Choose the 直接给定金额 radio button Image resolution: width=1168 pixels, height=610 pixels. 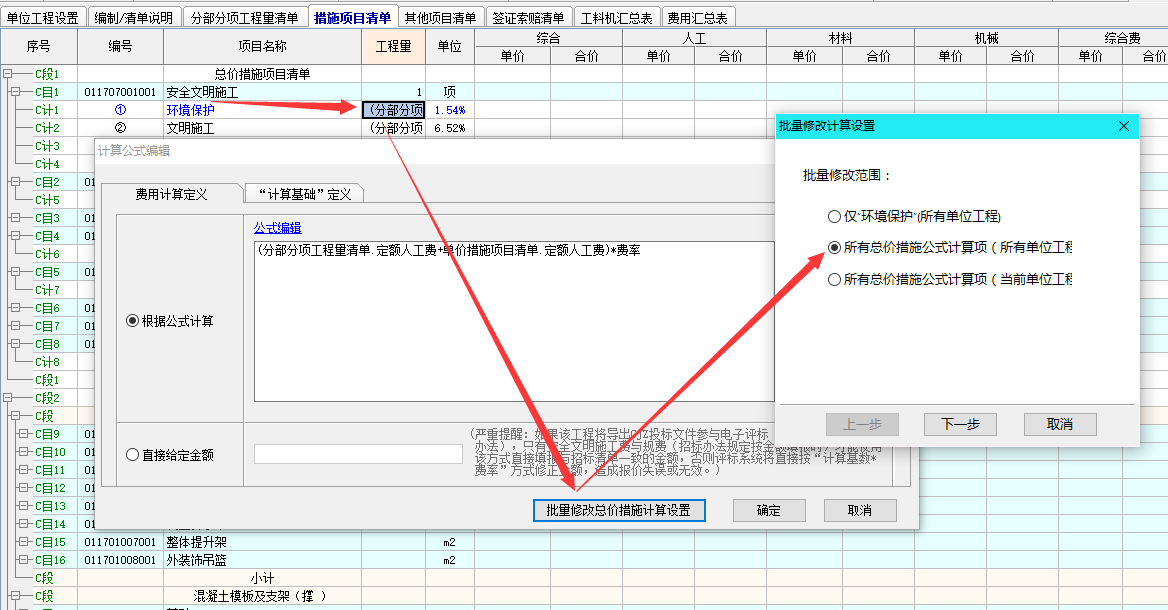pyautogui.click(x=133, y=455)
